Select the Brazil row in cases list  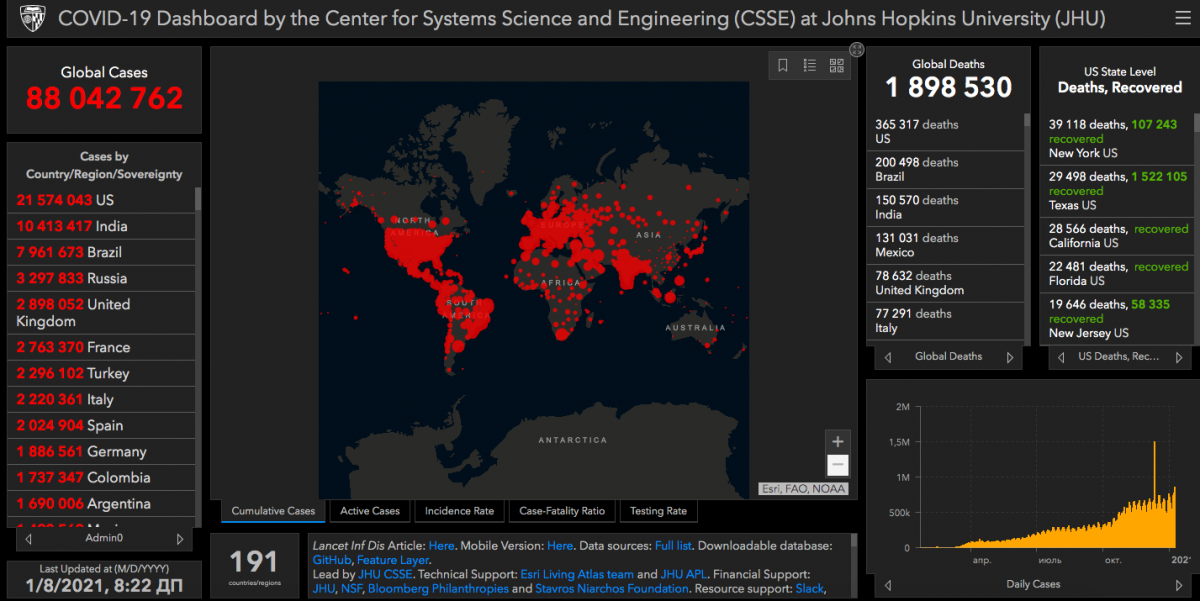(101, 252)
